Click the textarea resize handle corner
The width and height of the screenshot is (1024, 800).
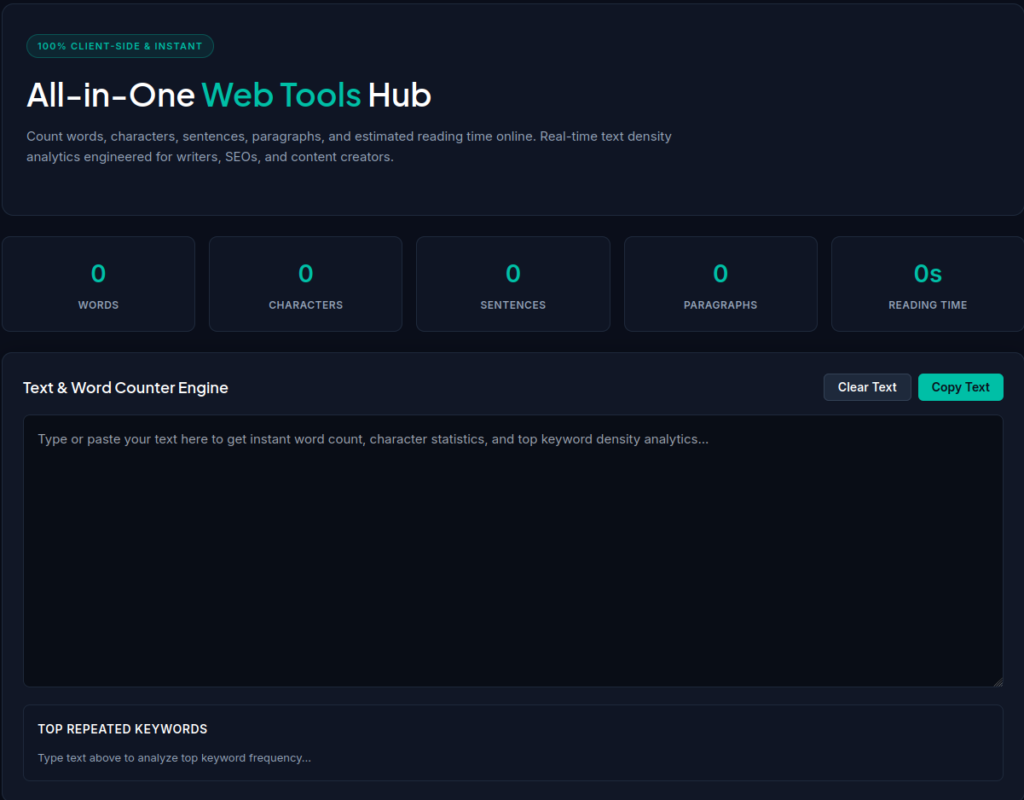pos(998,682)
